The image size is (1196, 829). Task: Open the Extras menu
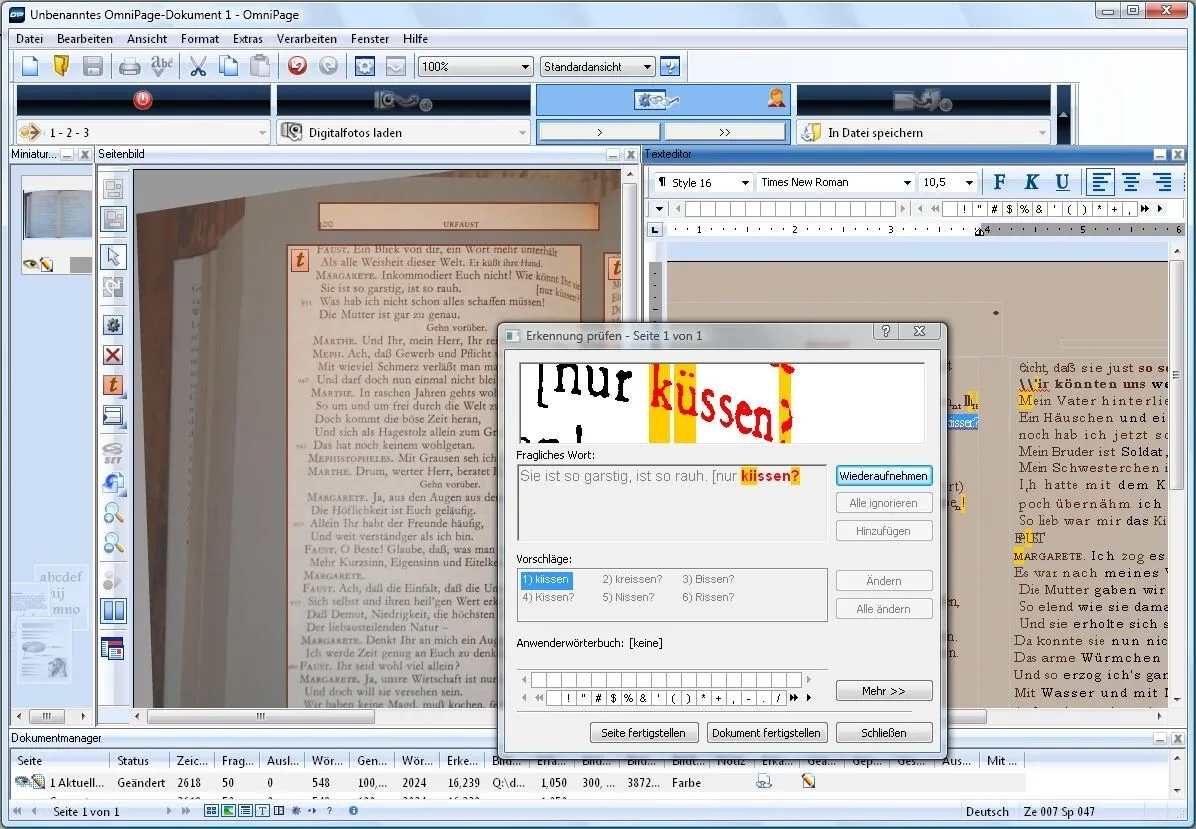(248, 39)
